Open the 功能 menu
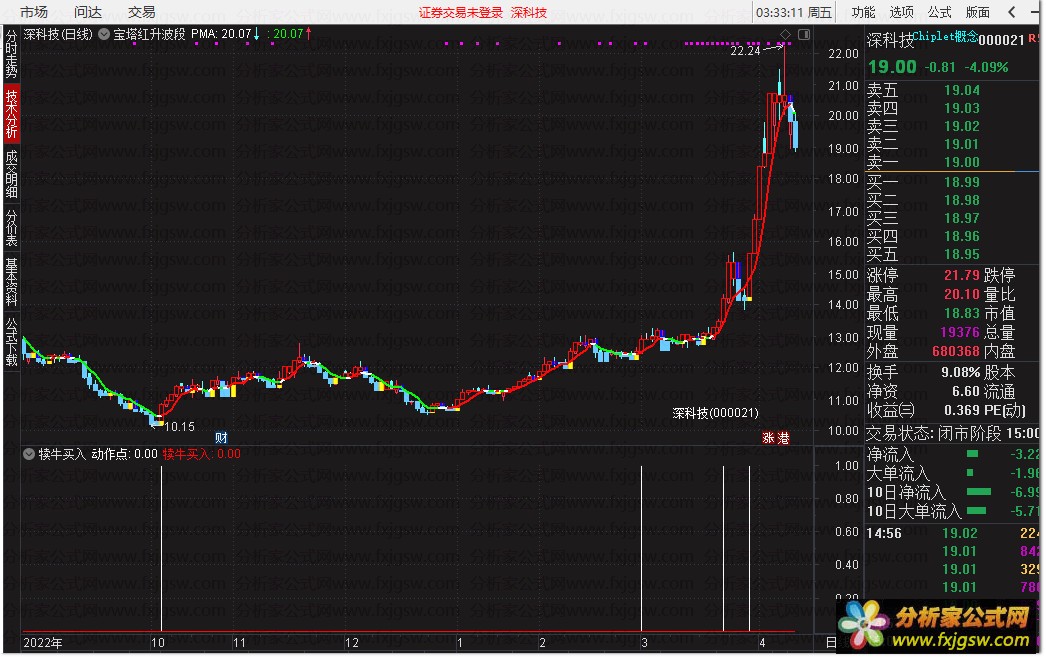The height and width of the screenshot is (657, 1046). click(863, 12)
